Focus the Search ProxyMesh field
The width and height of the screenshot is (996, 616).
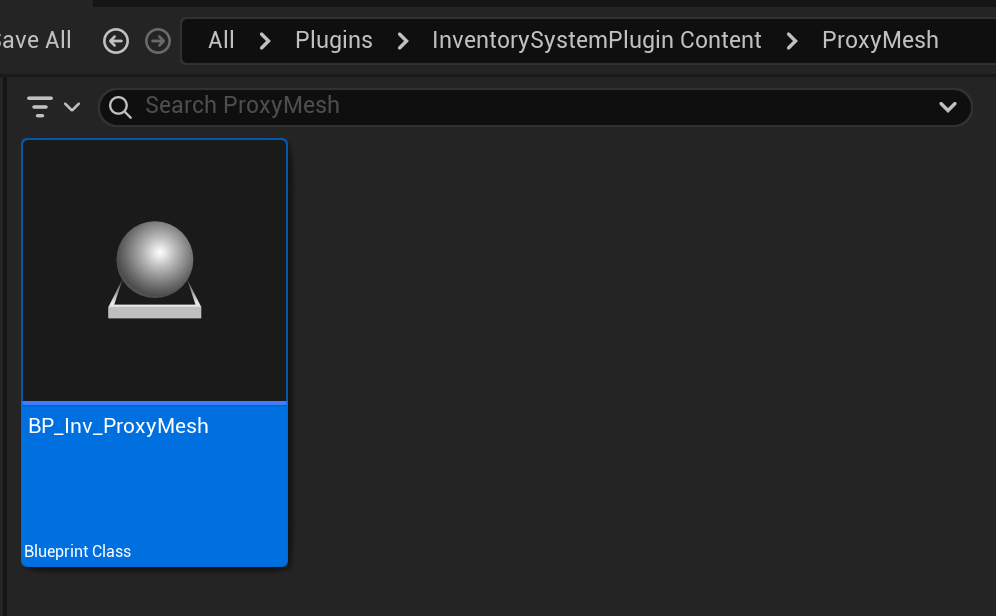[x=500, y=106]
